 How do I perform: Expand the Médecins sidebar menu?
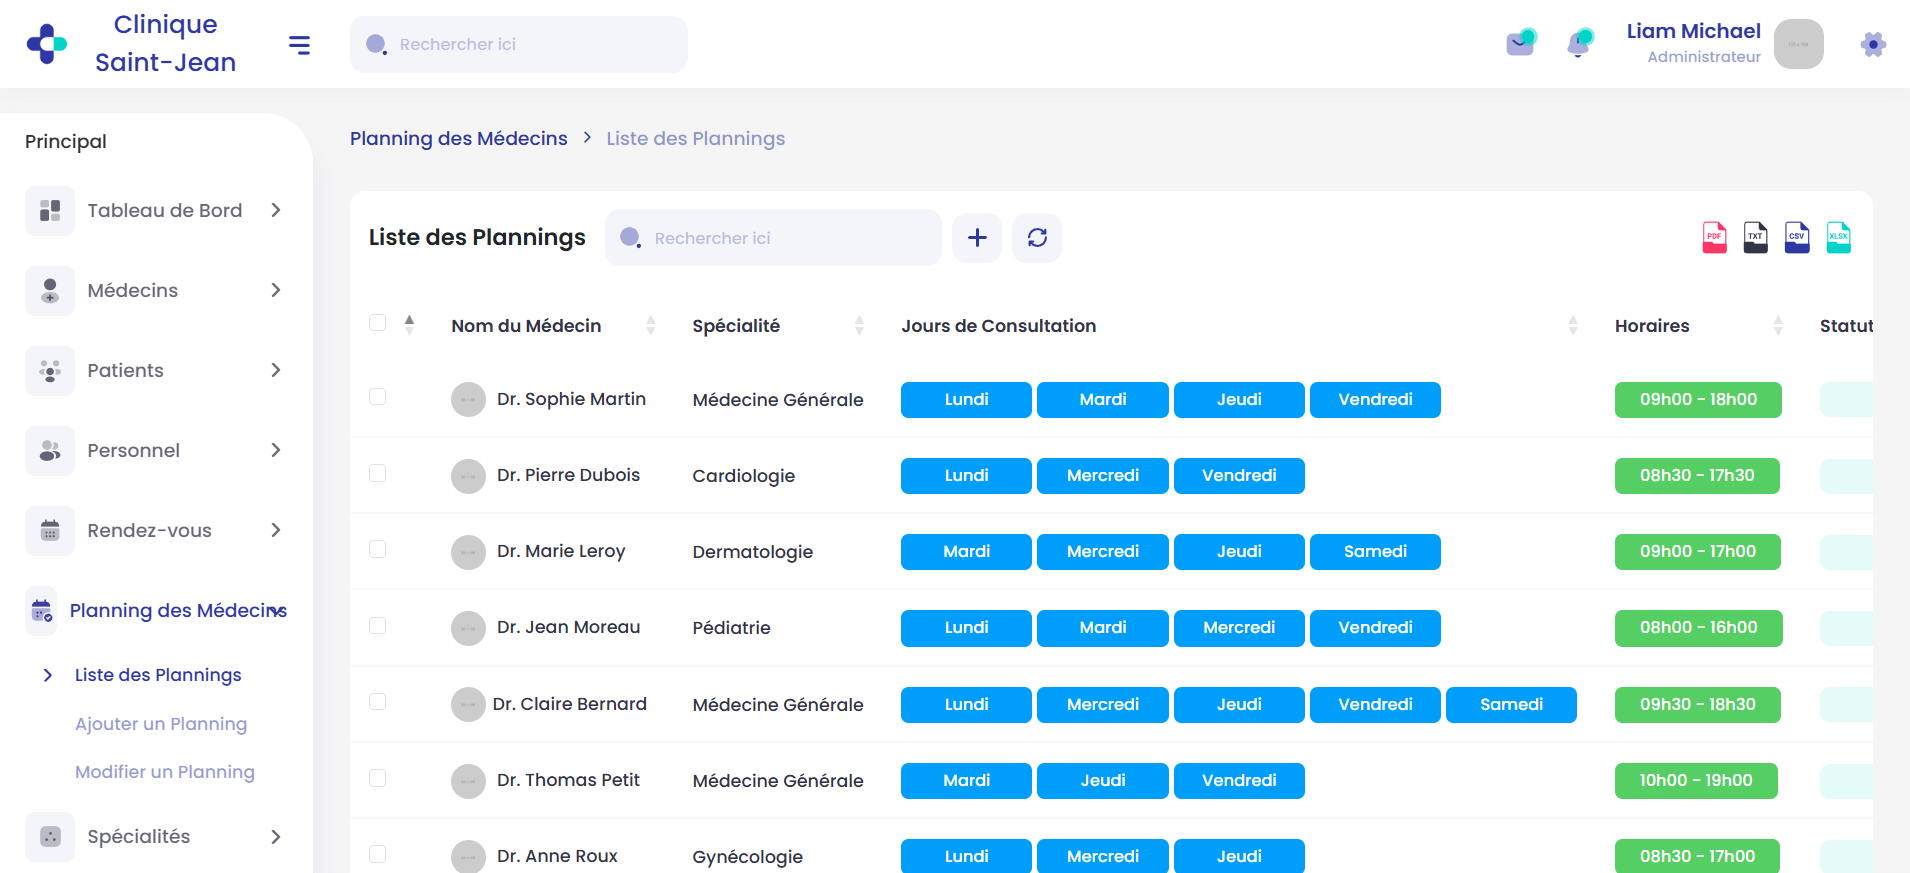[x=155, y=290]
